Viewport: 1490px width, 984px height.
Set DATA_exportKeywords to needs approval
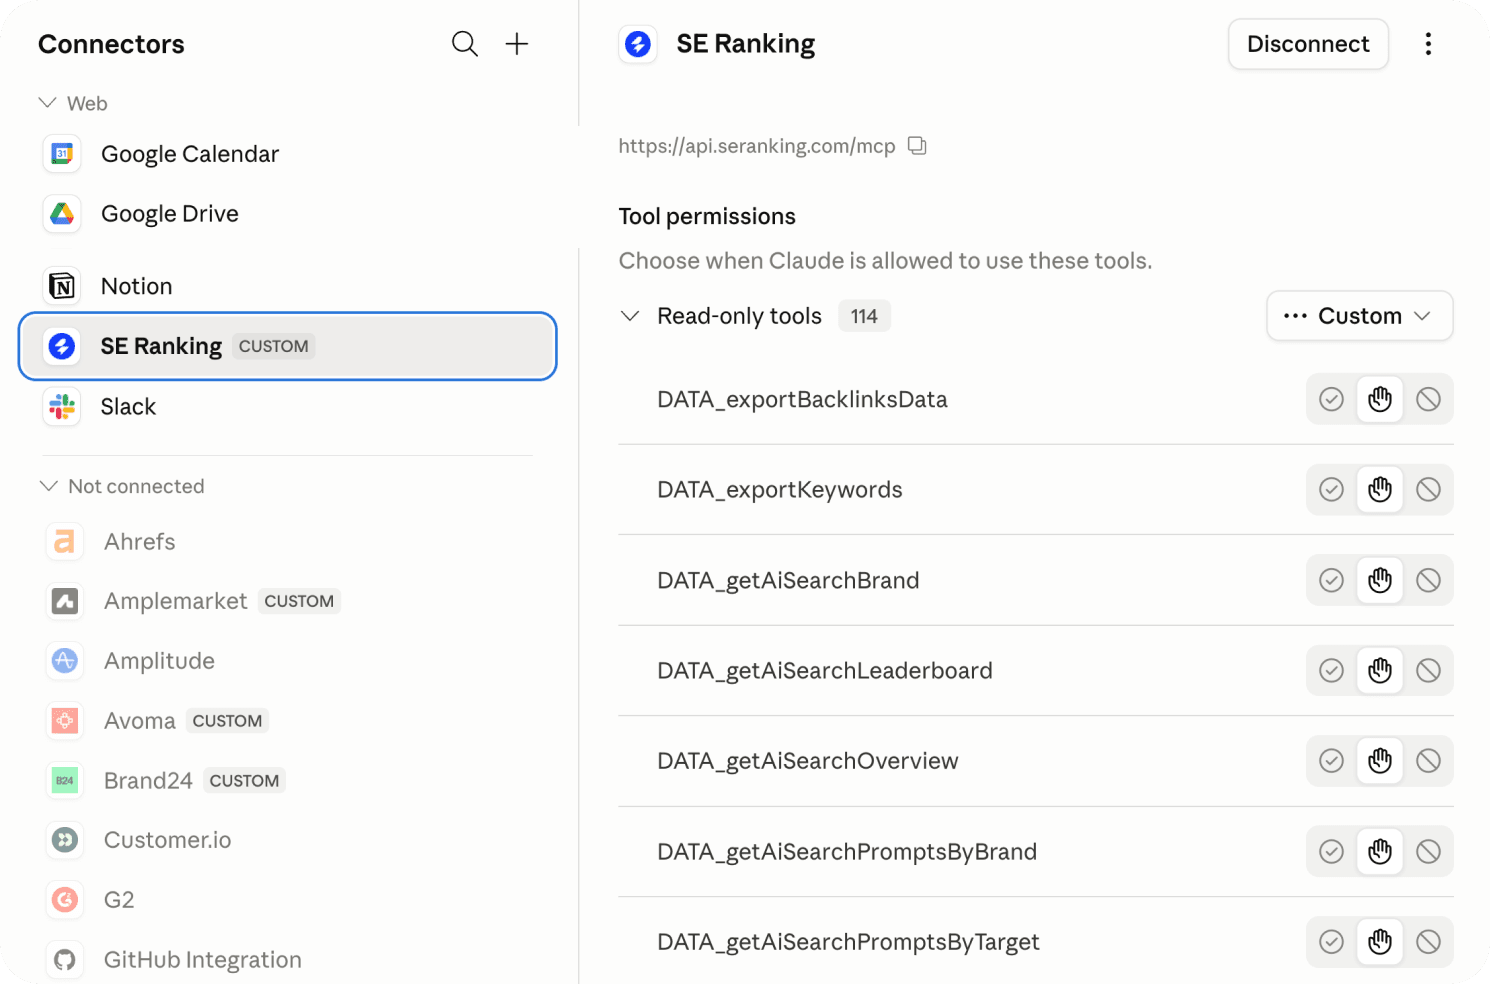point(1380,489)
